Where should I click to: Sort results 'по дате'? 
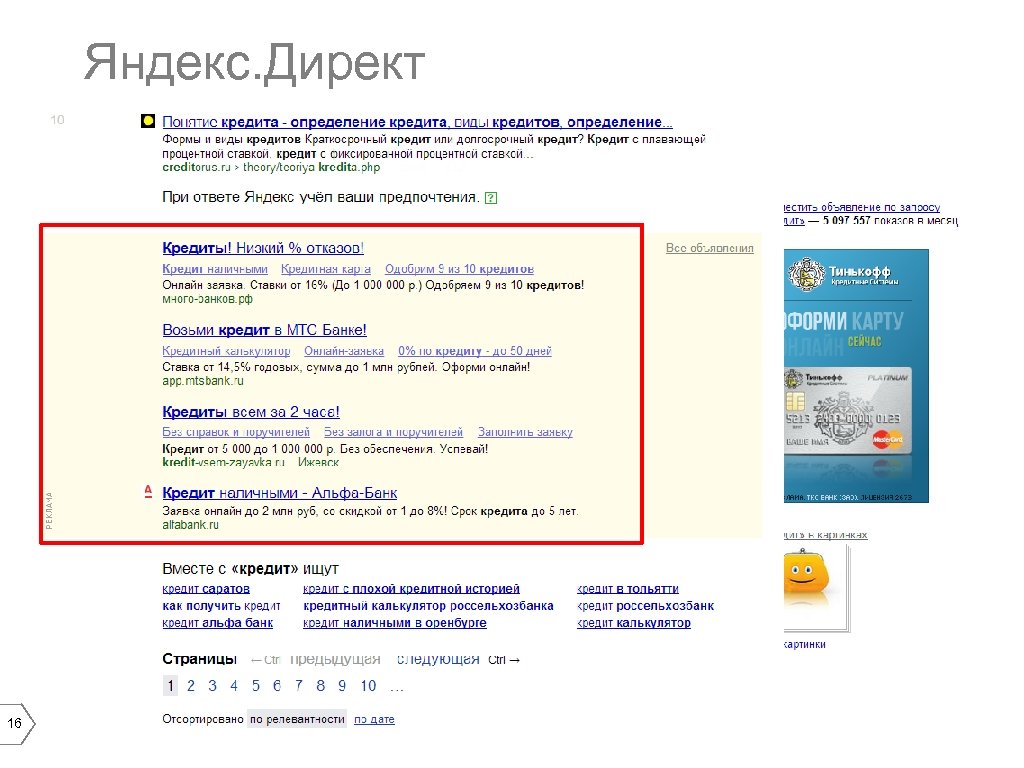(374, 720)
